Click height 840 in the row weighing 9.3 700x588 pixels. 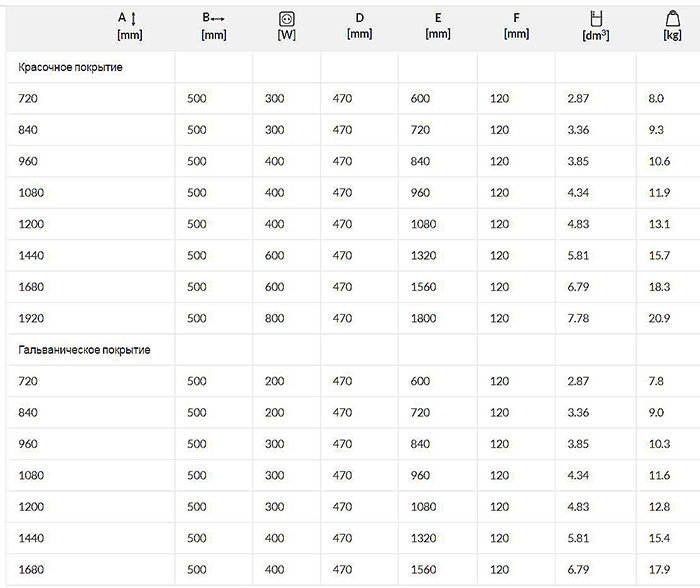pyautogui.click(x=28, y=130)
